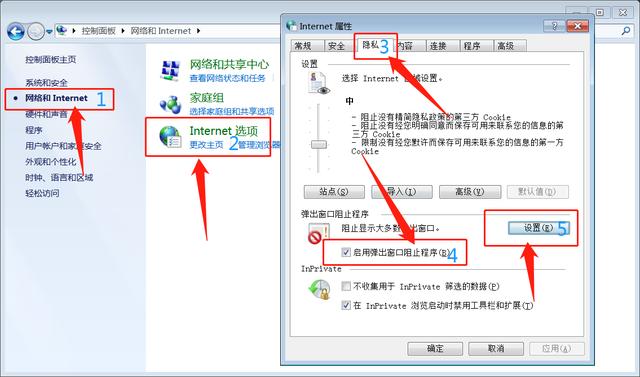The image size is (640, 377).
Task: Click the Back navigation arrow button
Action: point(16,31)
